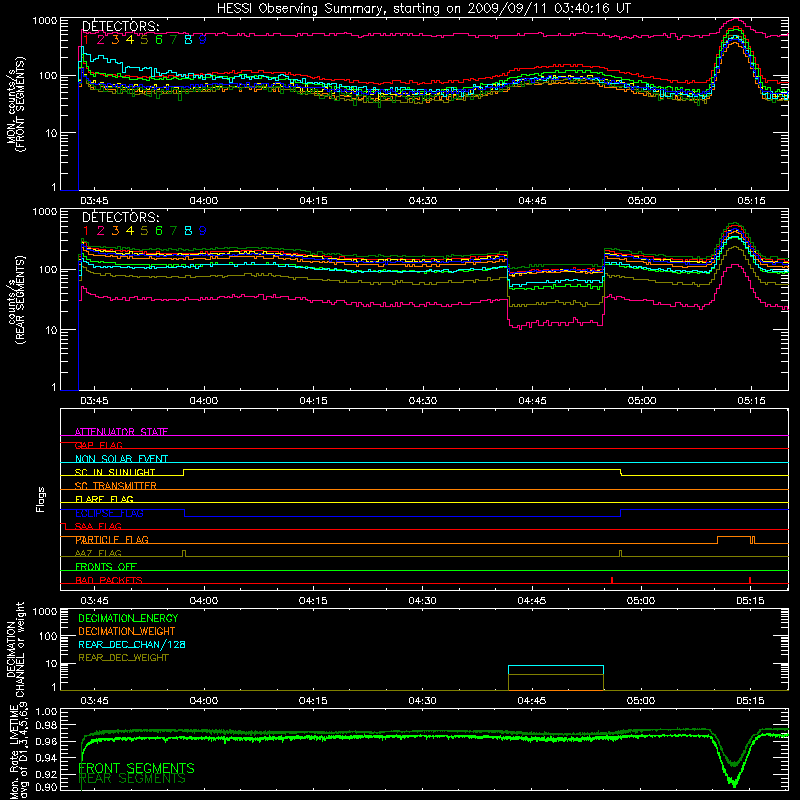Click the REAR_DEC_CHAN/128 legend entry

coord(132,644)
